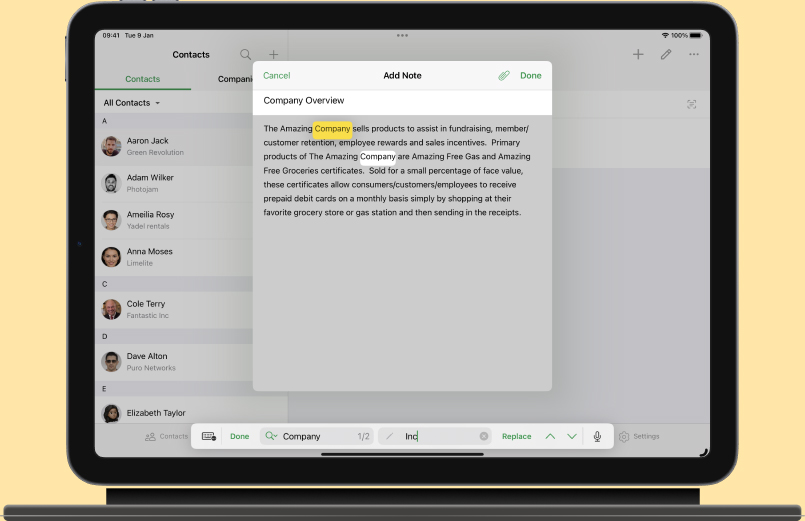Tap the microphone dictation icon
805x521 pixels.
[598, 437]
